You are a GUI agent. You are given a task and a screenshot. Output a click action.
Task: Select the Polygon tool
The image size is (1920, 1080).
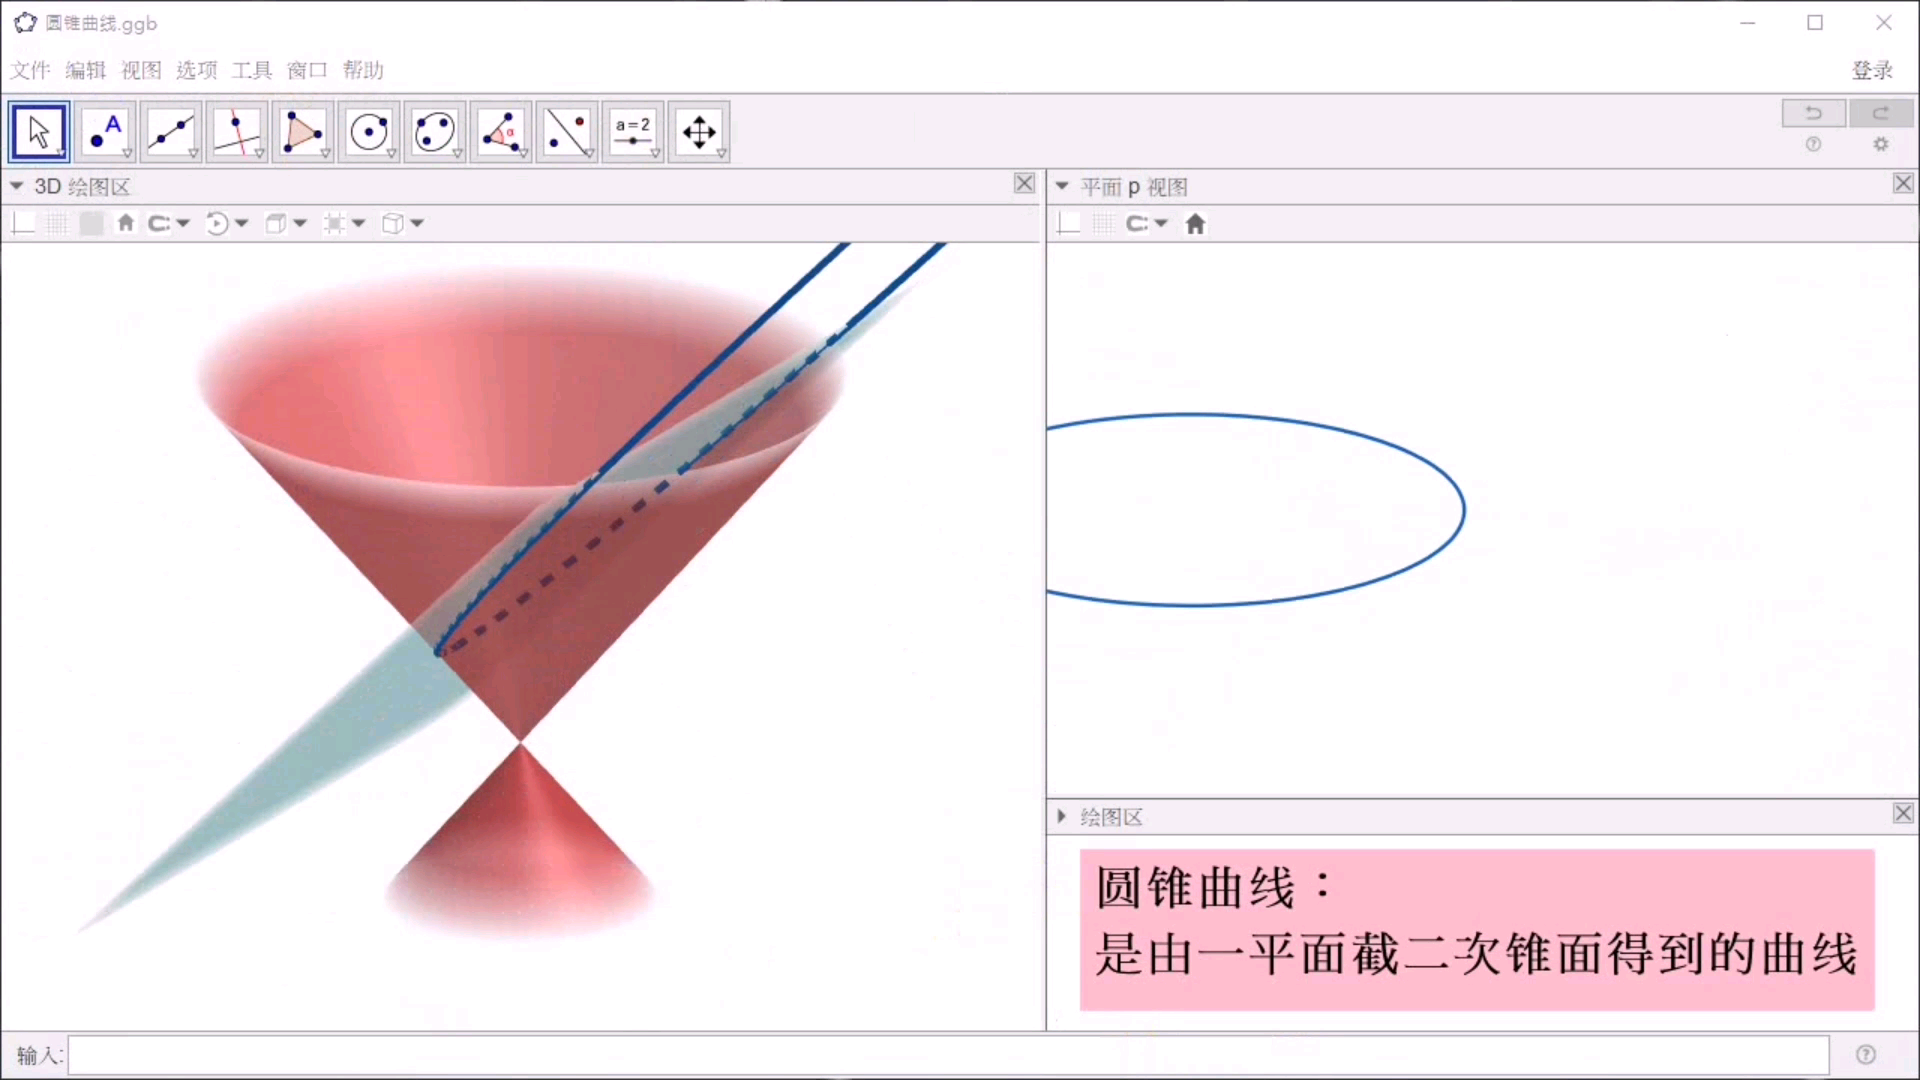click(x=302, y=131)
